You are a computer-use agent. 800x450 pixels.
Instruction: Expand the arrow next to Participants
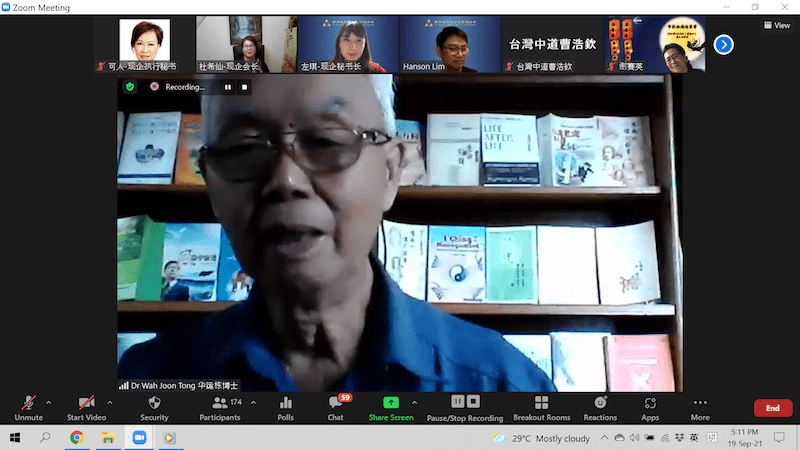[x=253, y=402]
